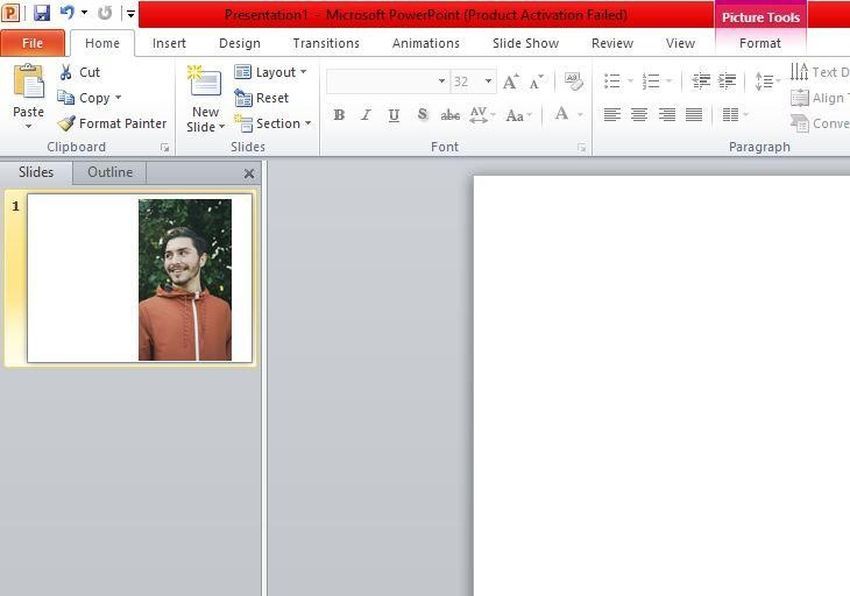Open the font size dropdown
Viewport: 850px width, 596px height.
[x=488, y=82]
